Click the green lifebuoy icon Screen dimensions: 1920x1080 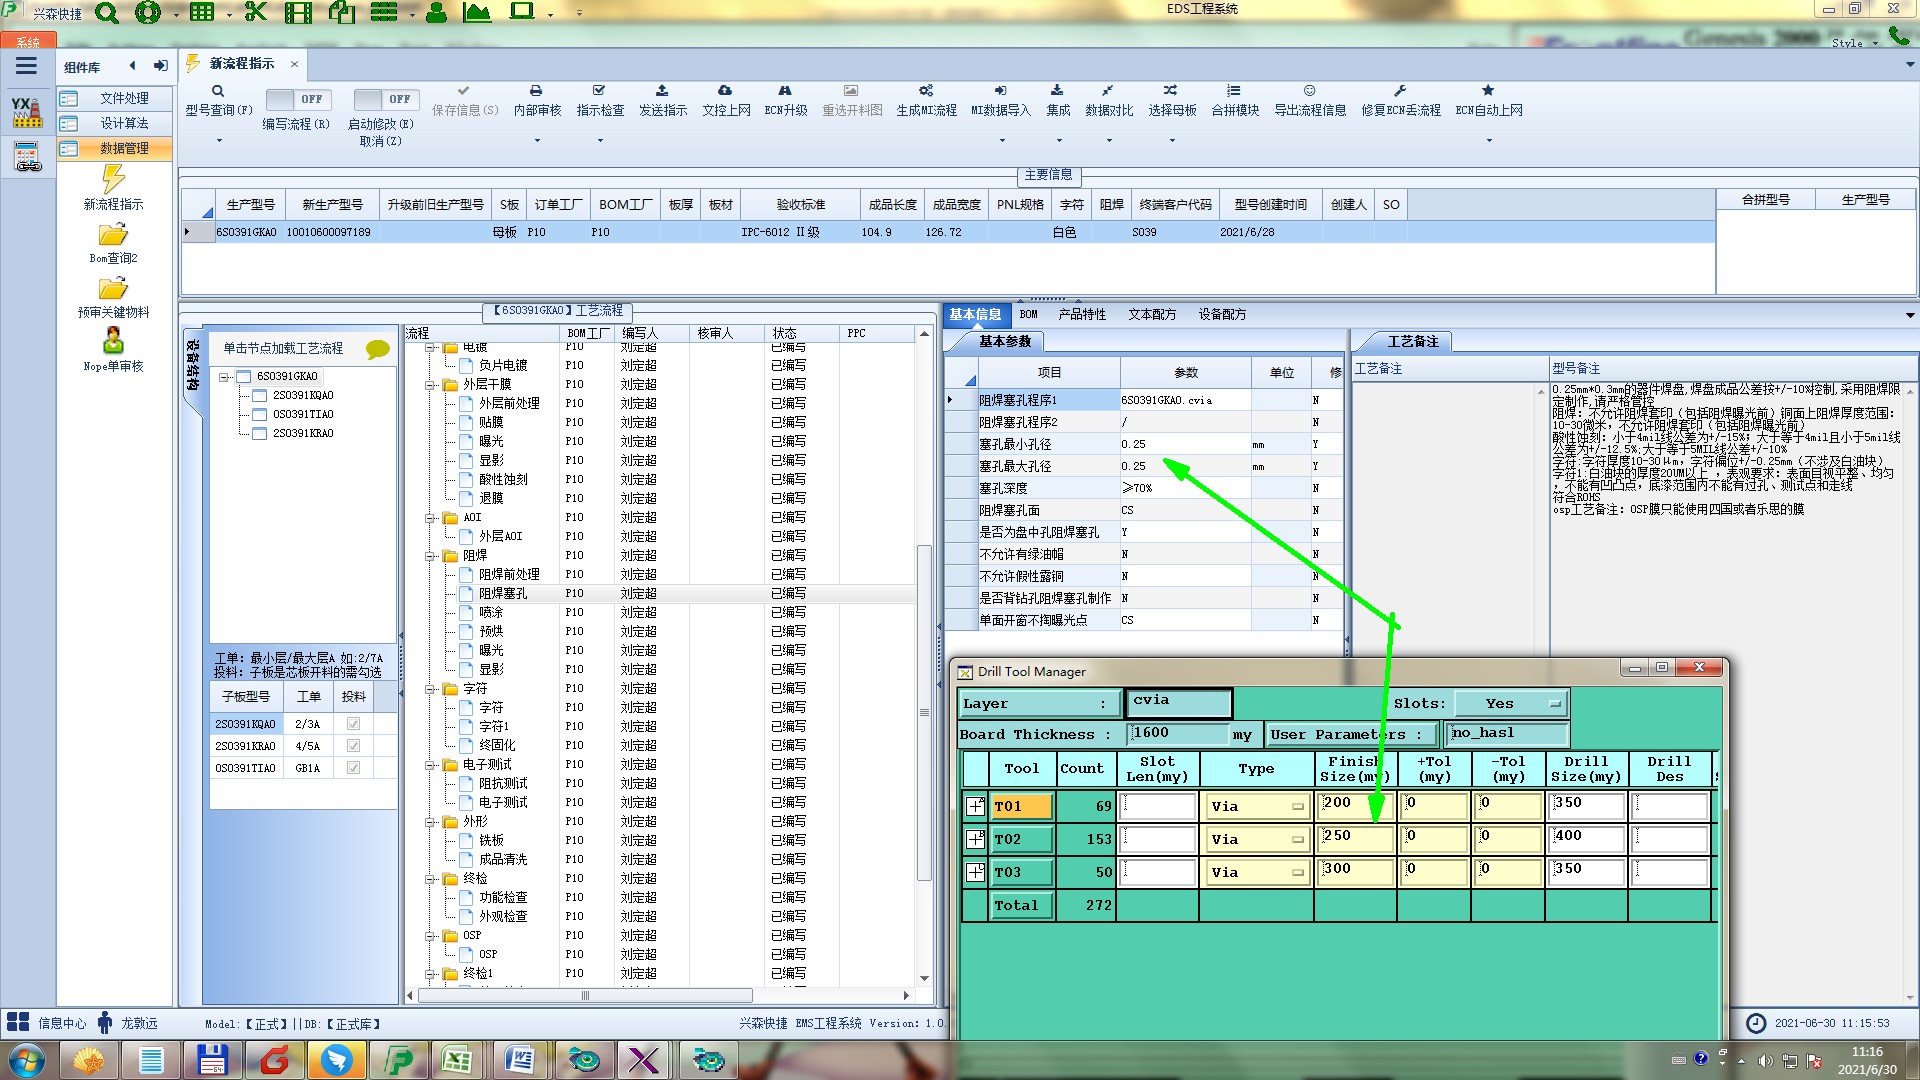click(148, 13)
